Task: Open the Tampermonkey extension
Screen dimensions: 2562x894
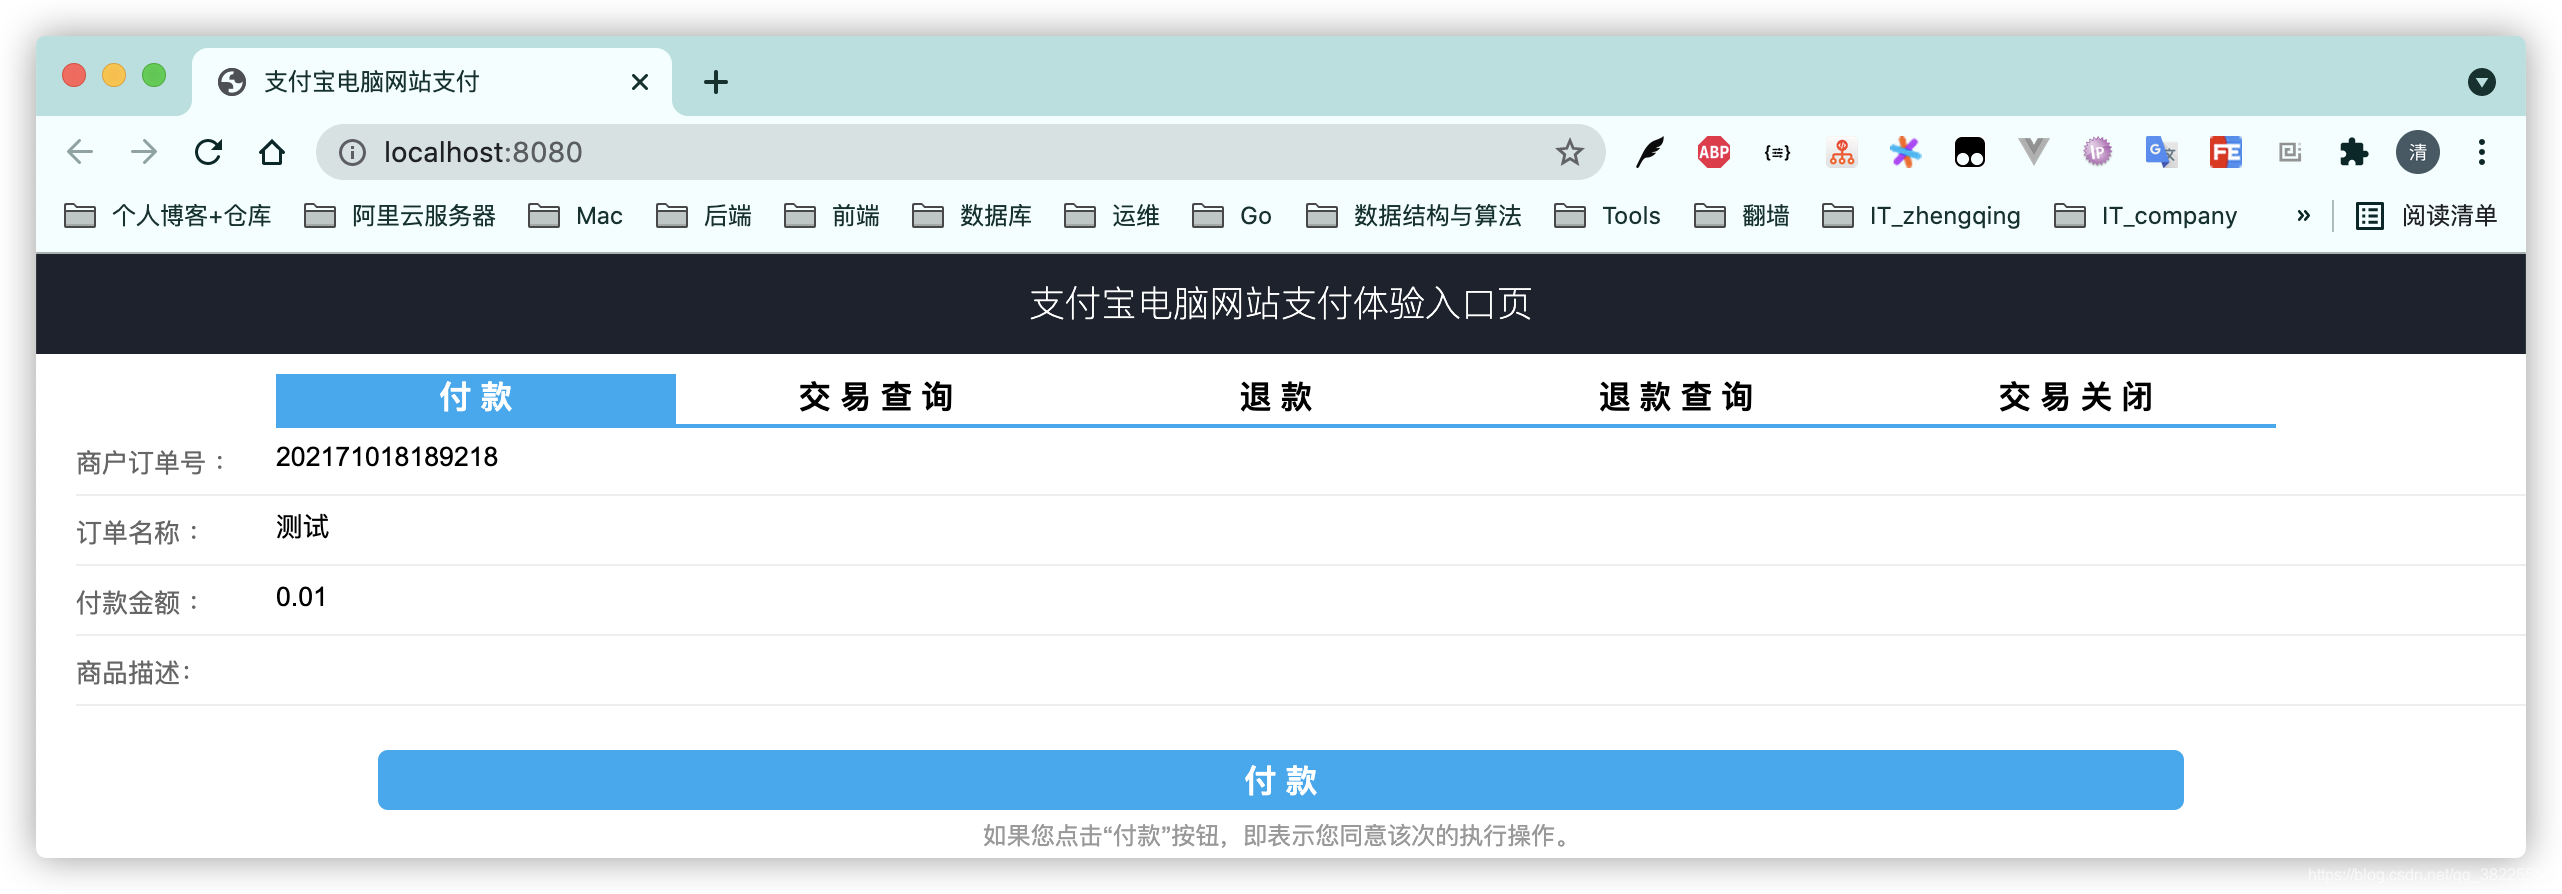Action: [x=1970, y=152]
